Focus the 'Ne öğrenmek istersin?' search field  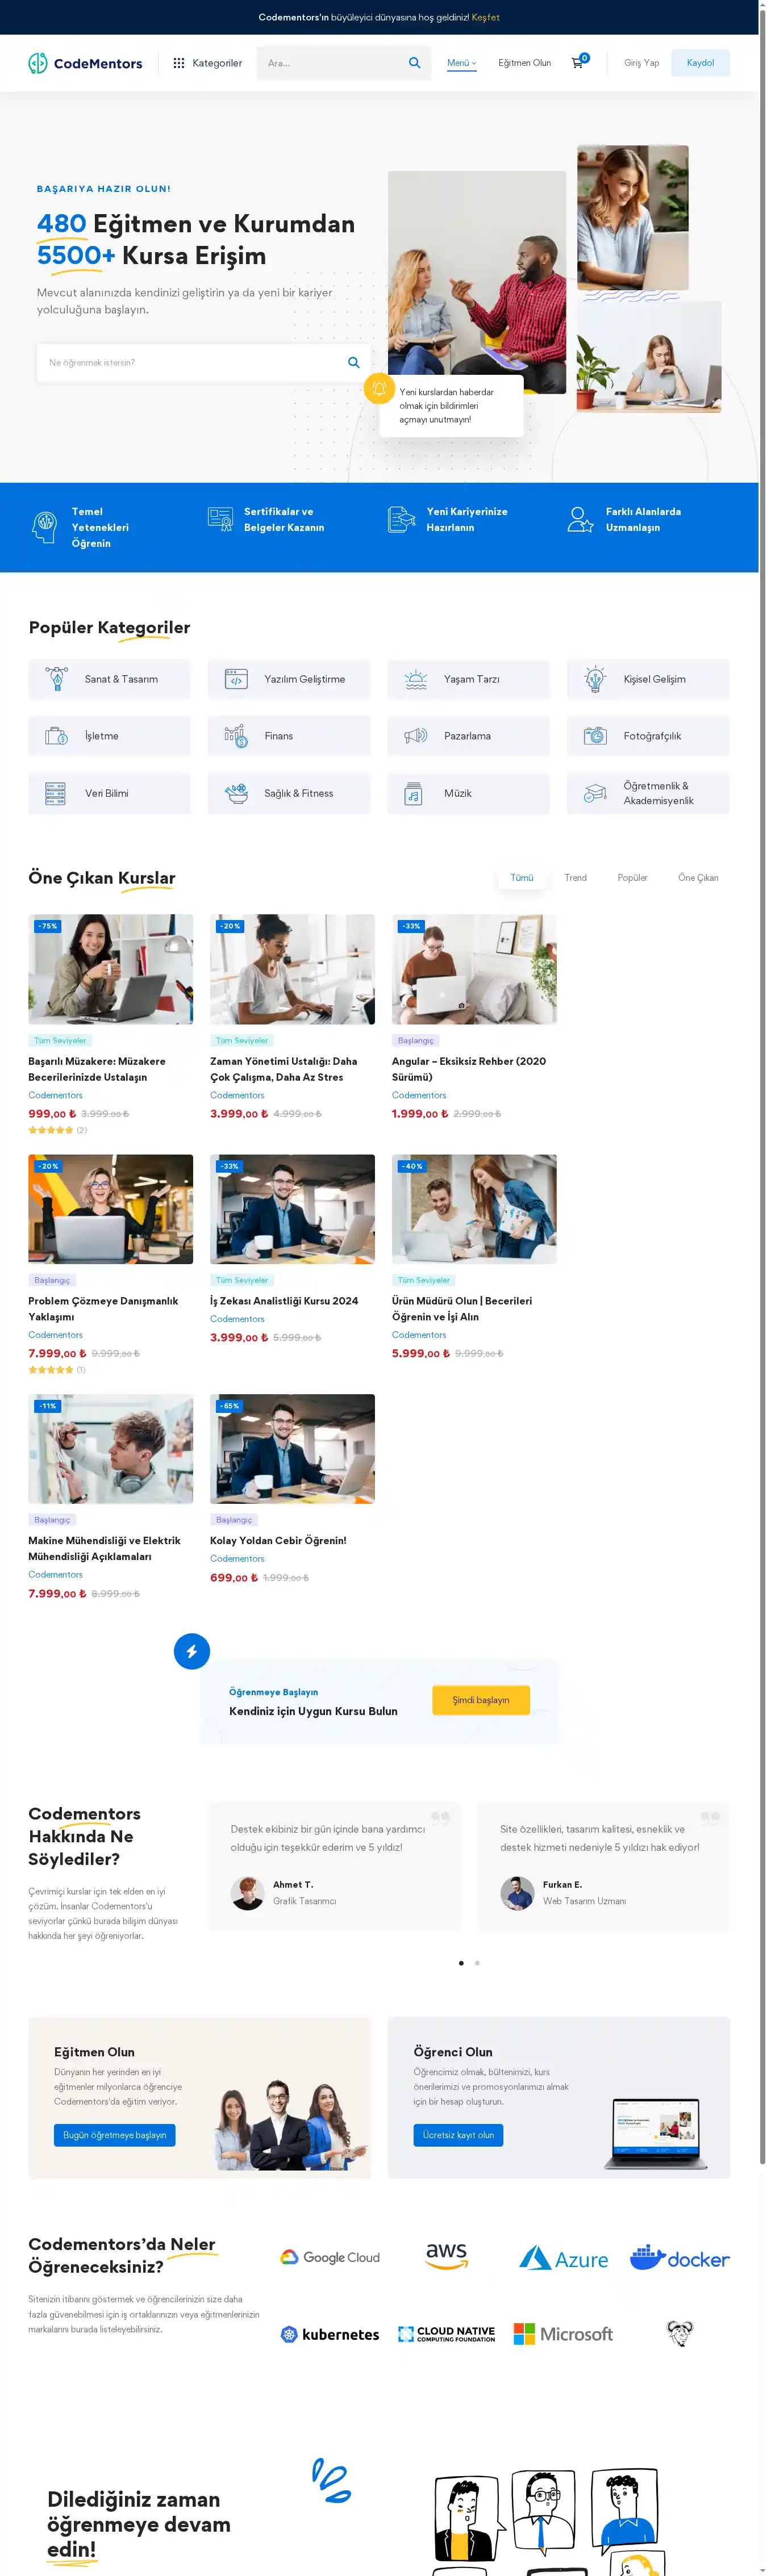(x=190, y=363)
